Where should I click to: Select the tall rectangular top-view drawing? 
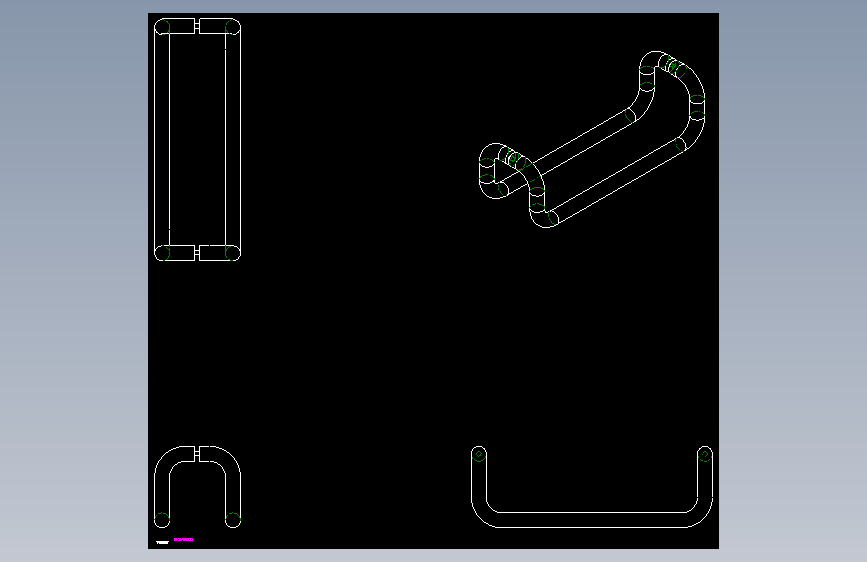(197, 139)
